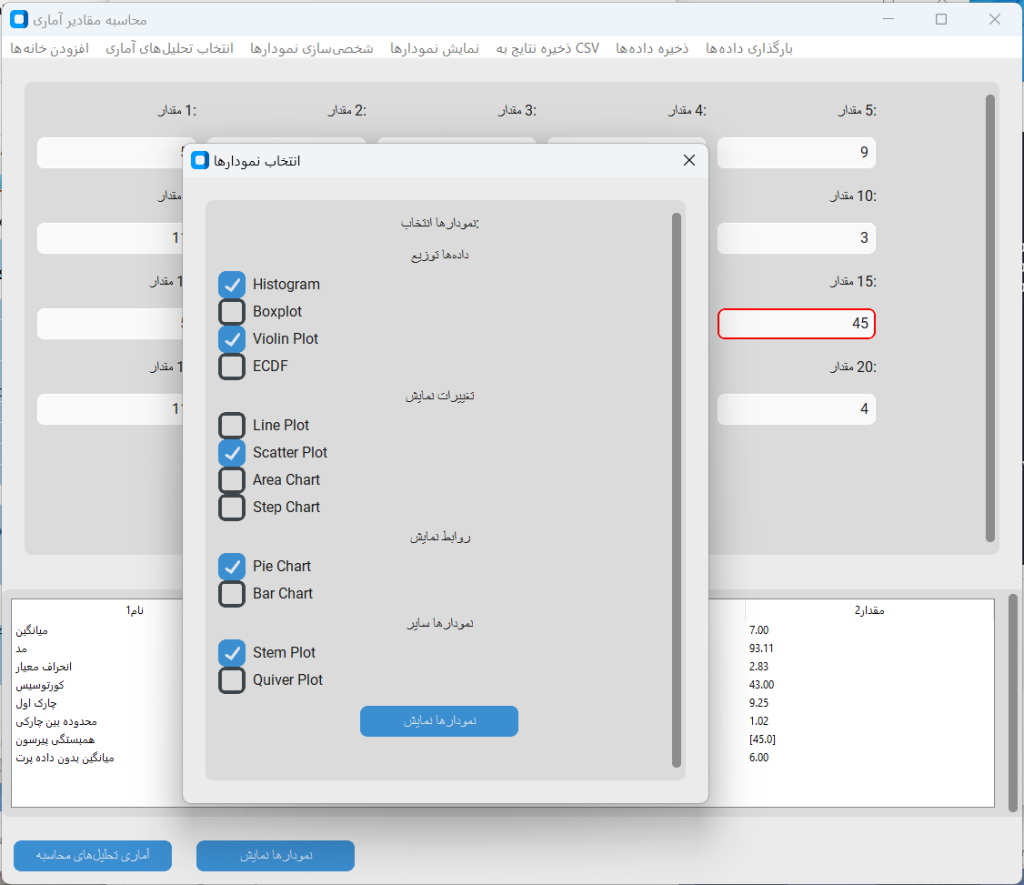Check the Boxplot checkbox
This screenshot has width=1024, height=885.
coord(232,312)
